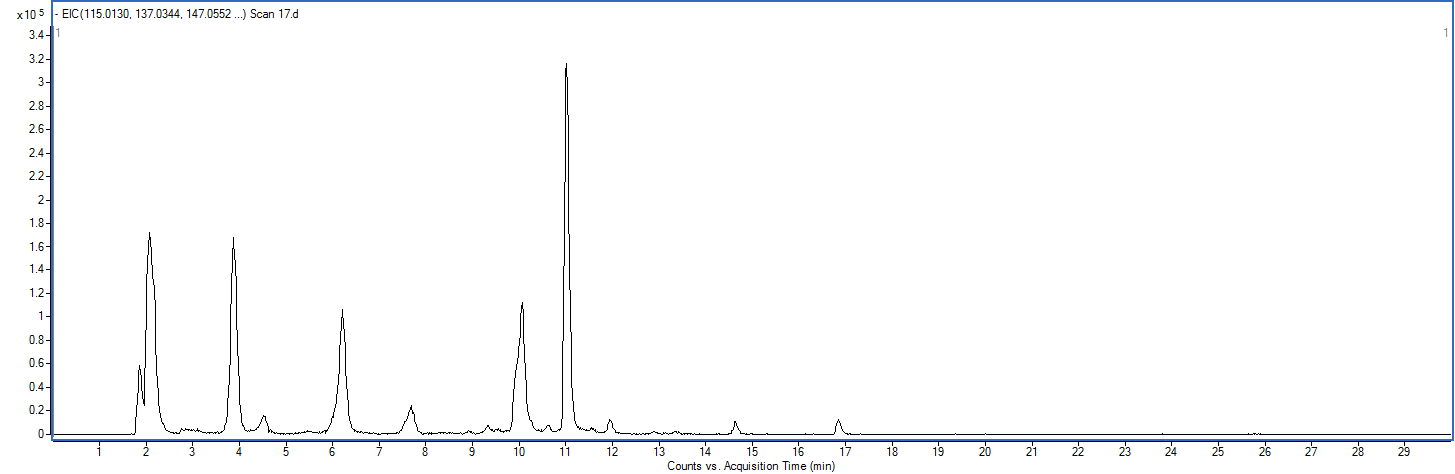This screenshot has width=1455, height=474.
Task: Select the peak at about 6.2 minutes
Action: (342, 312)
